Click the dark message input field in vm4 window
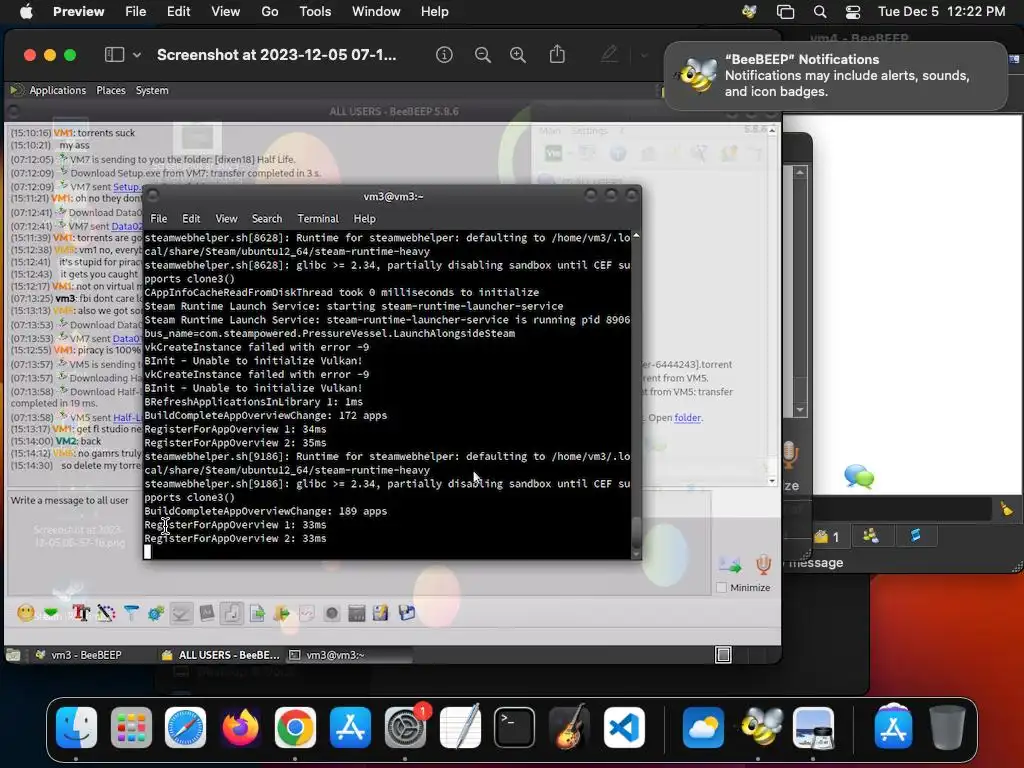The width and height of the screenshot is (1024, 768). (x=901, y=509)
